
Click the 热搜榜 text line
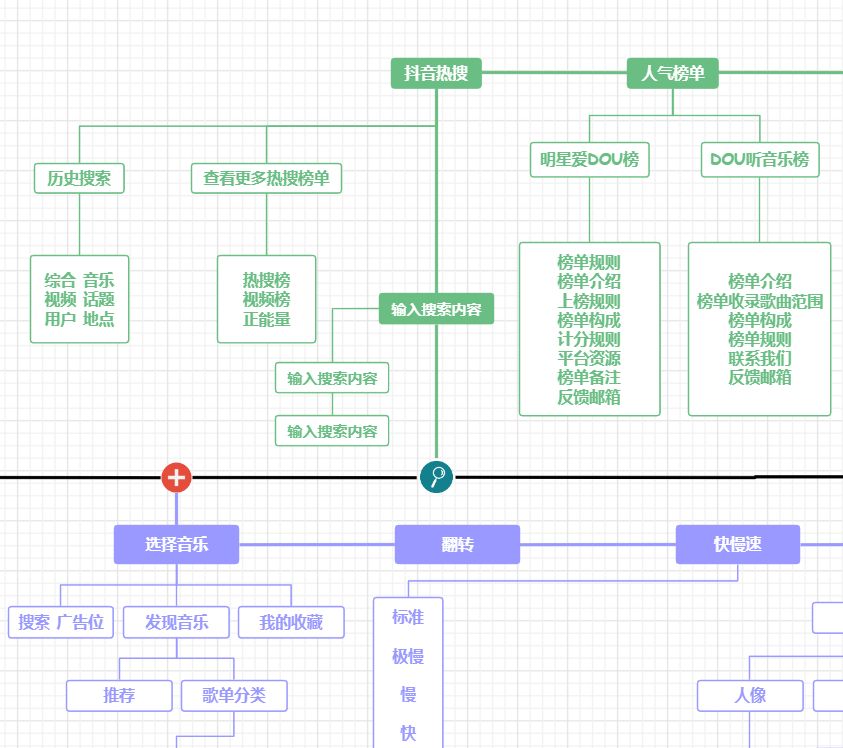tap(266, 280)
